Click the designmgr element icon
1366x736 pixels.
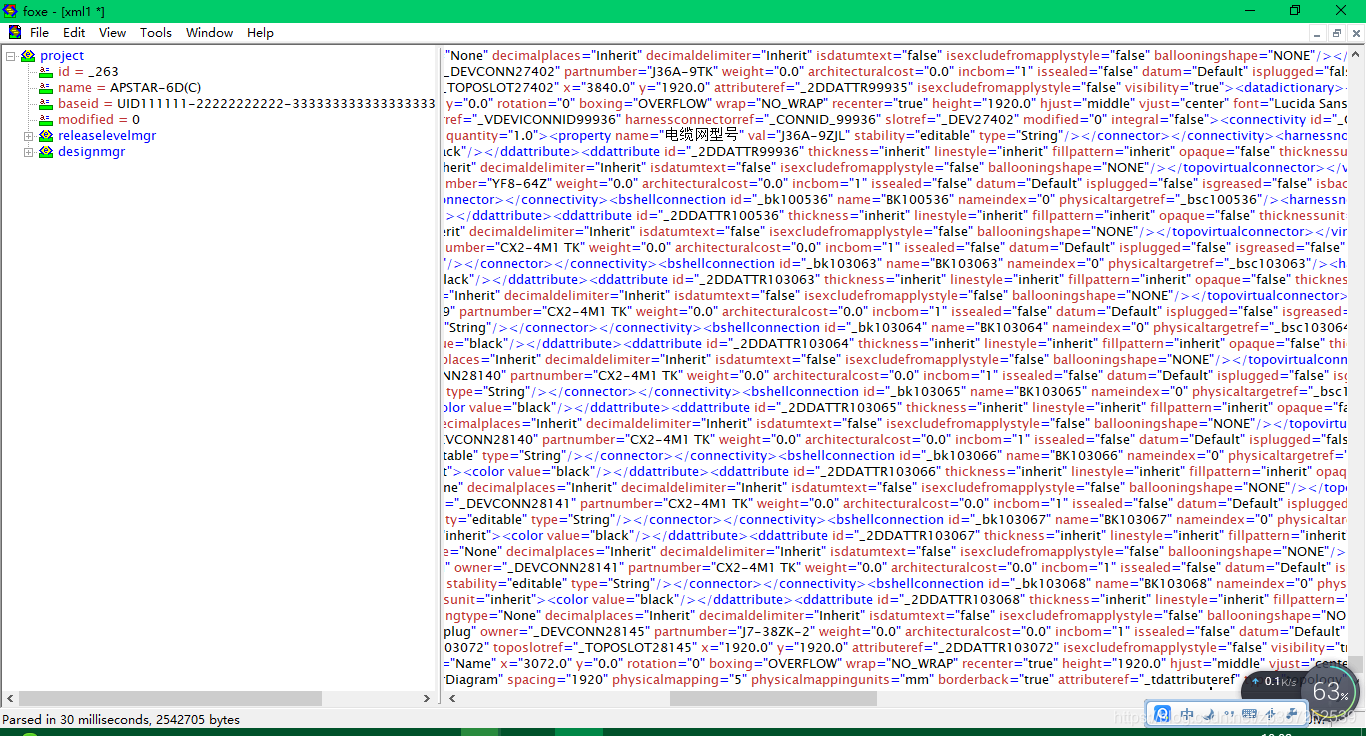[46, 151]
